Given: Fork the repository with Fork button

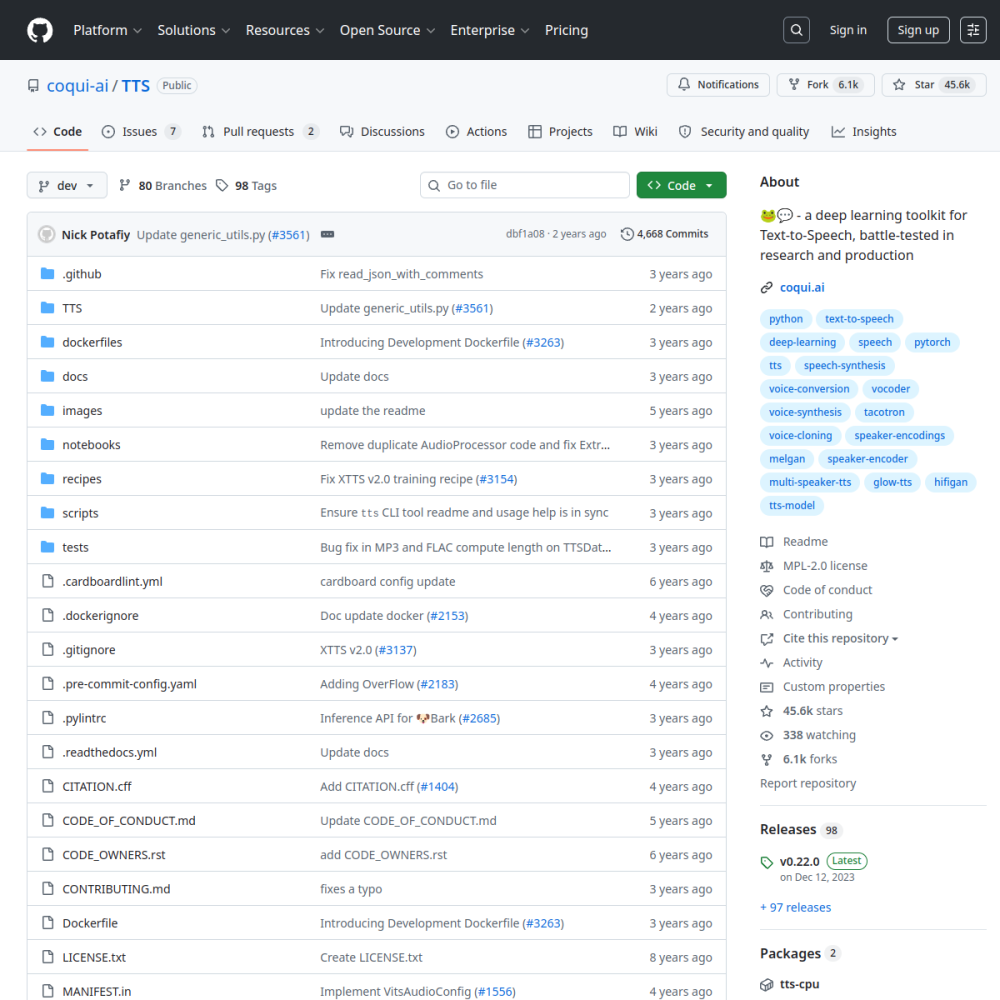Looking at the screenshot, I should 827,85.
